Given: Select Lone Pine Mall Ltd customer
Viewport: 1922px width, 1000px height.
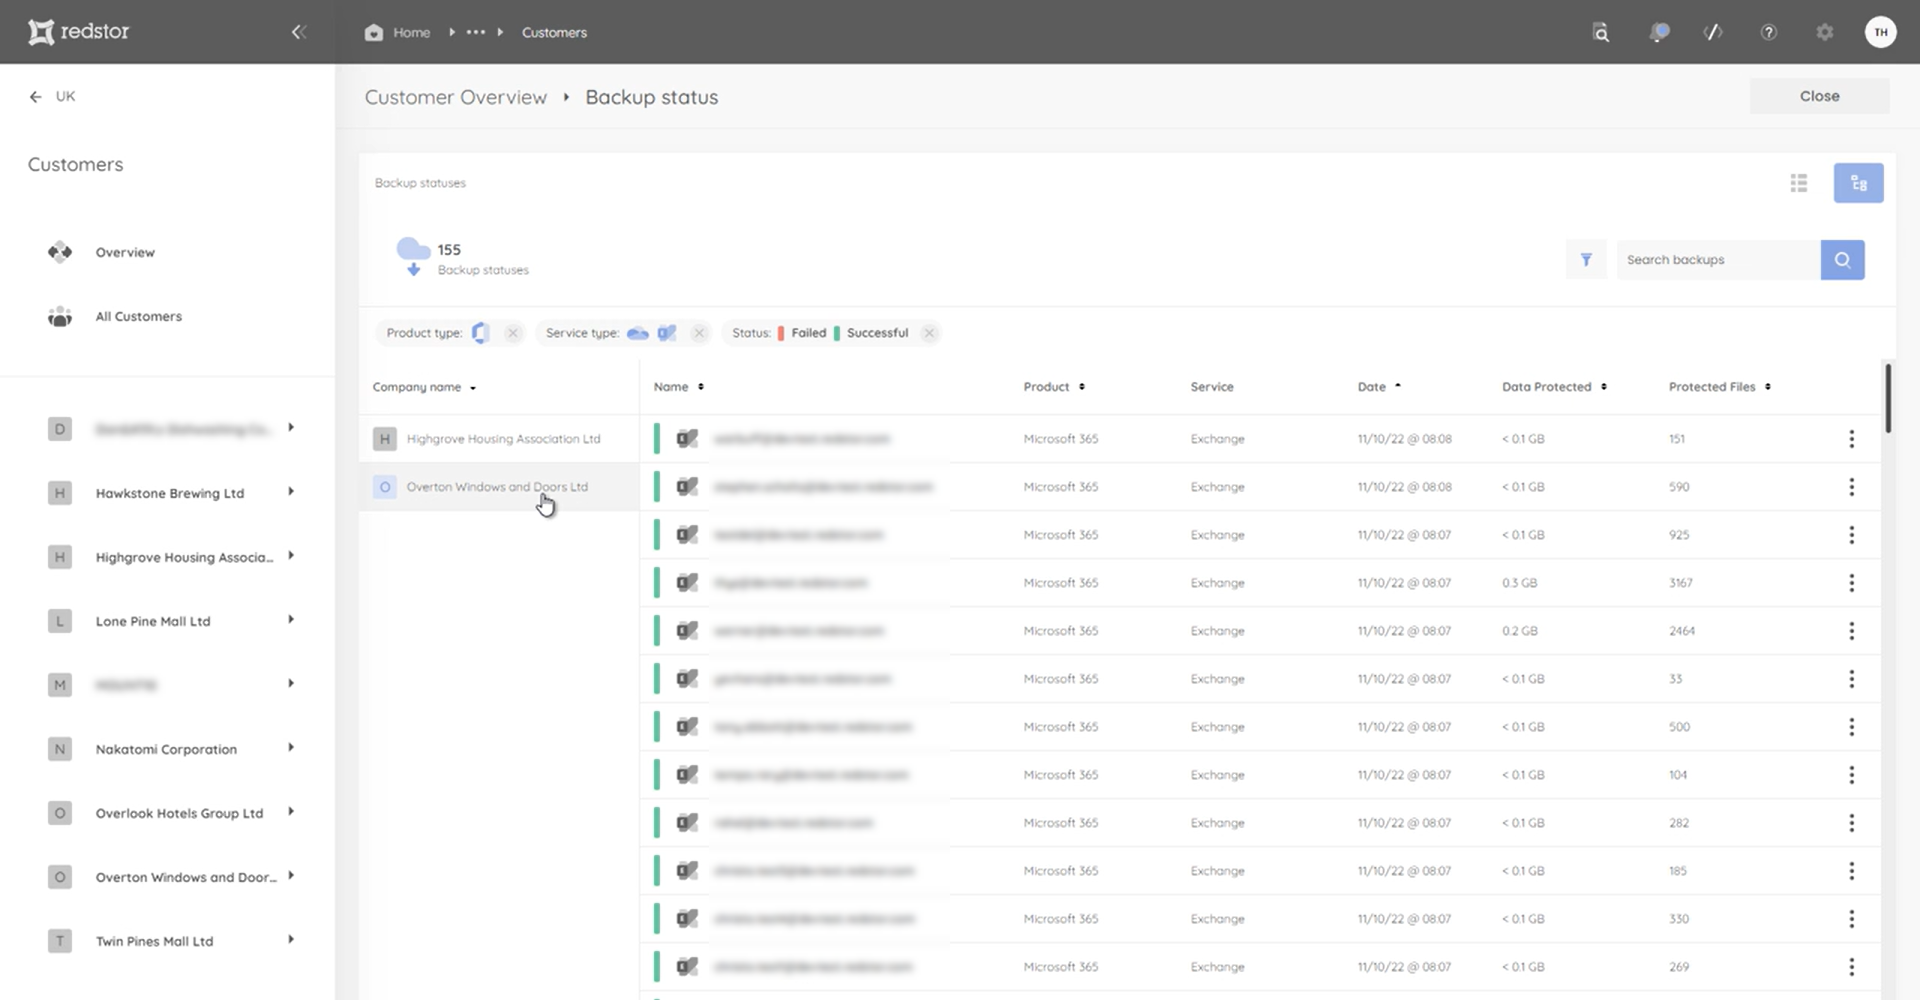Looking at the screenshot, I should 153,622.
